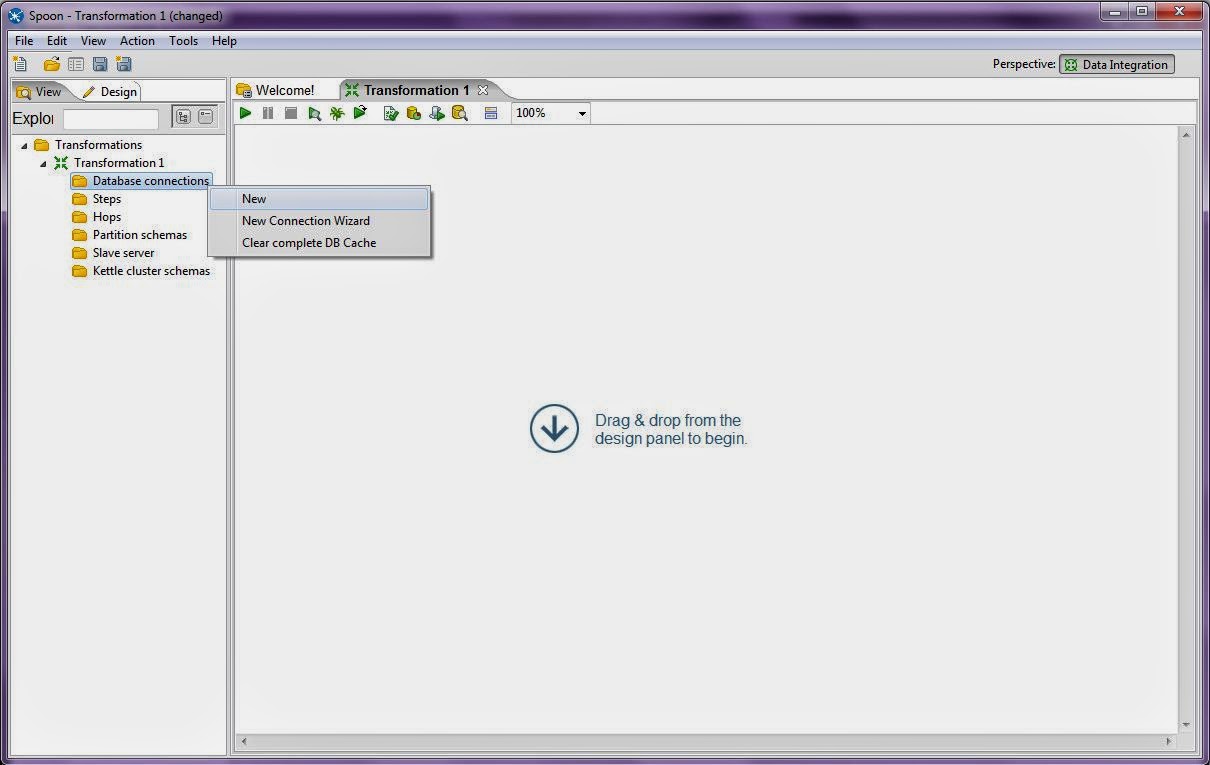Toggle the connections view in the explorer panel
Viewport: 1210px width, 765px height.
coord(183,116)
